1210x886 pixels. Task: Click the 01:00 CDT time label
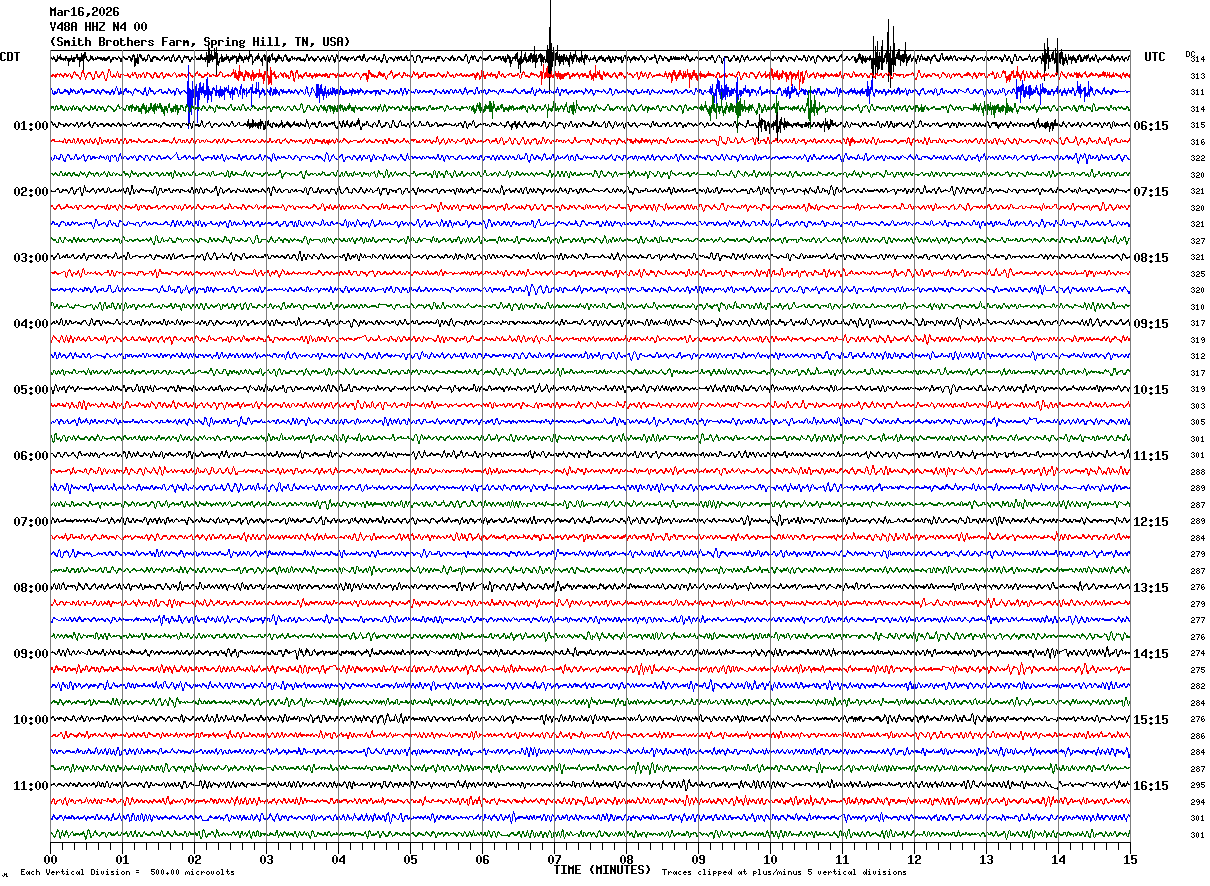pyautogui.click(x=31, y=126)
